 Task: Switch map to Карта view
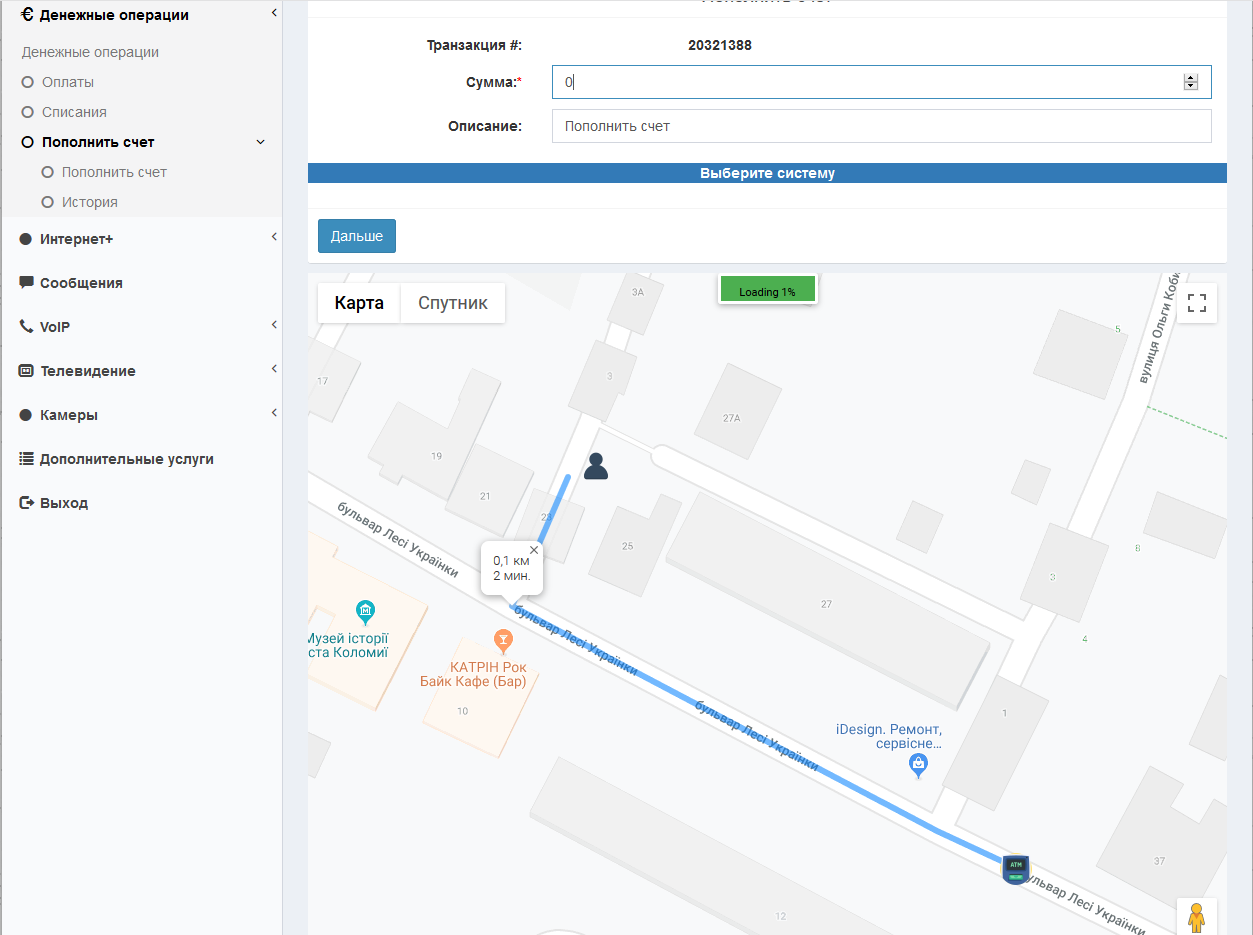(x=359, y=303)
